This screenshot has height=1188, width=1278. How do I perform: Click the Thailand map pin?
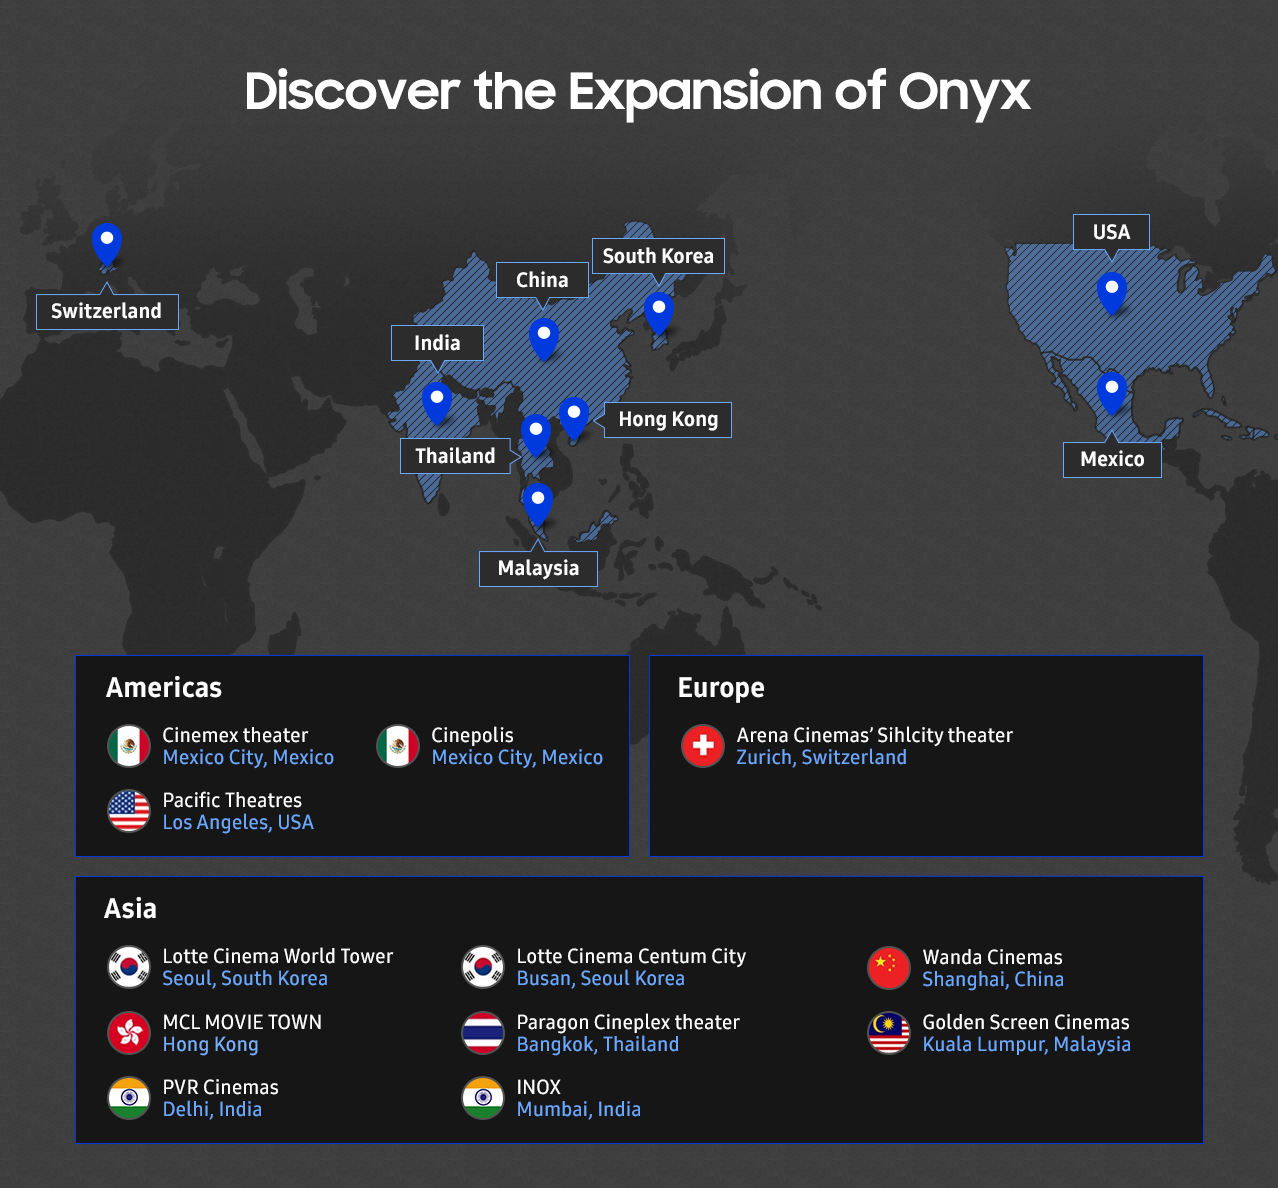pos(536,435)
